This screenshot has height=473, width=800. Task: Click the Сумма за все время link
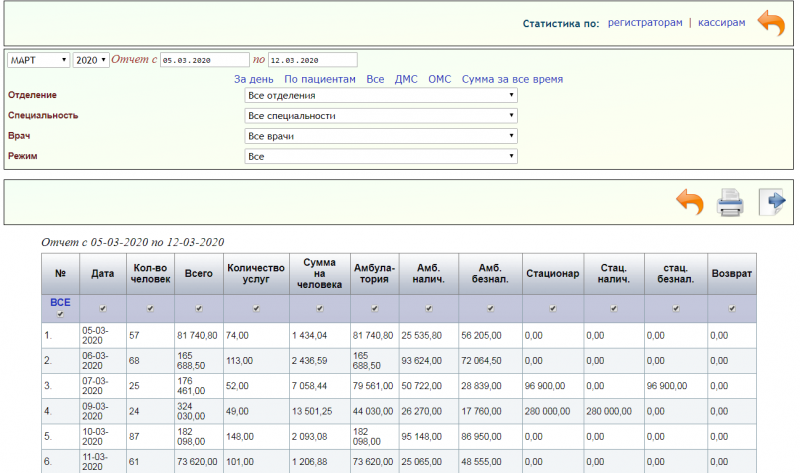point(512,78)
